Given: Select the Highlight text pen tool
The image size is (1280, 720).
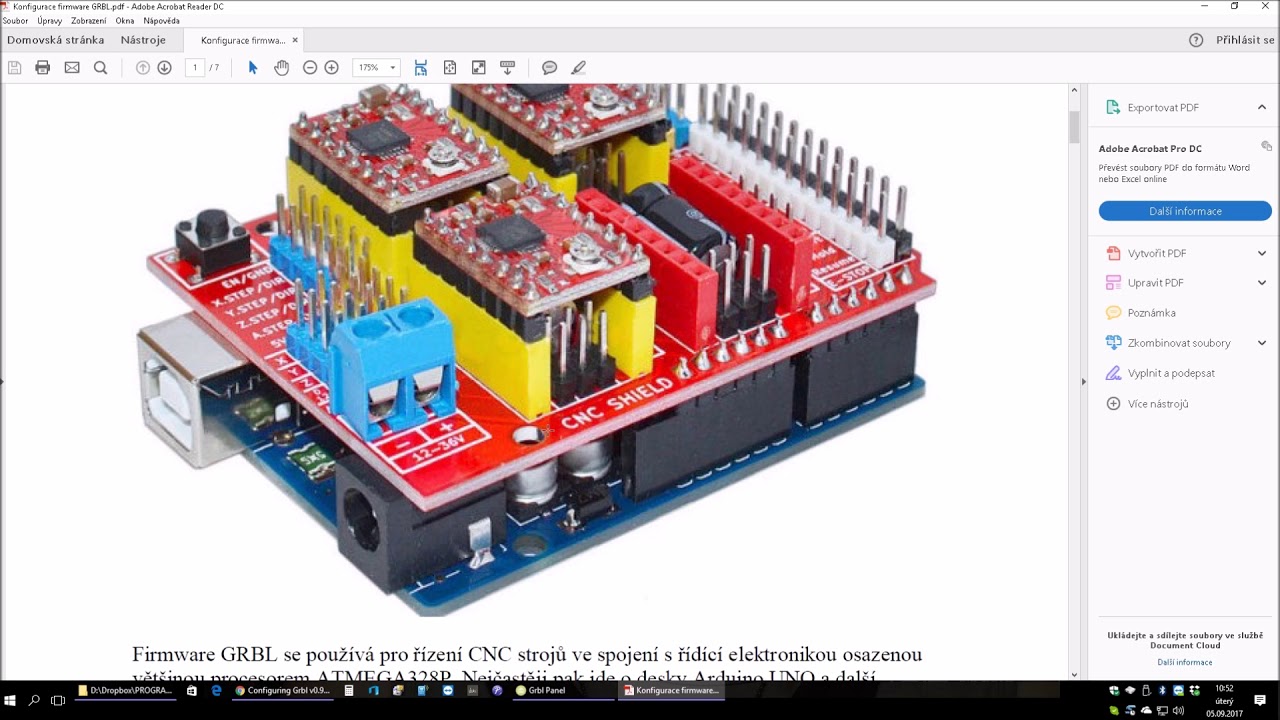Looking at the screenshot, I should (578, 68).
